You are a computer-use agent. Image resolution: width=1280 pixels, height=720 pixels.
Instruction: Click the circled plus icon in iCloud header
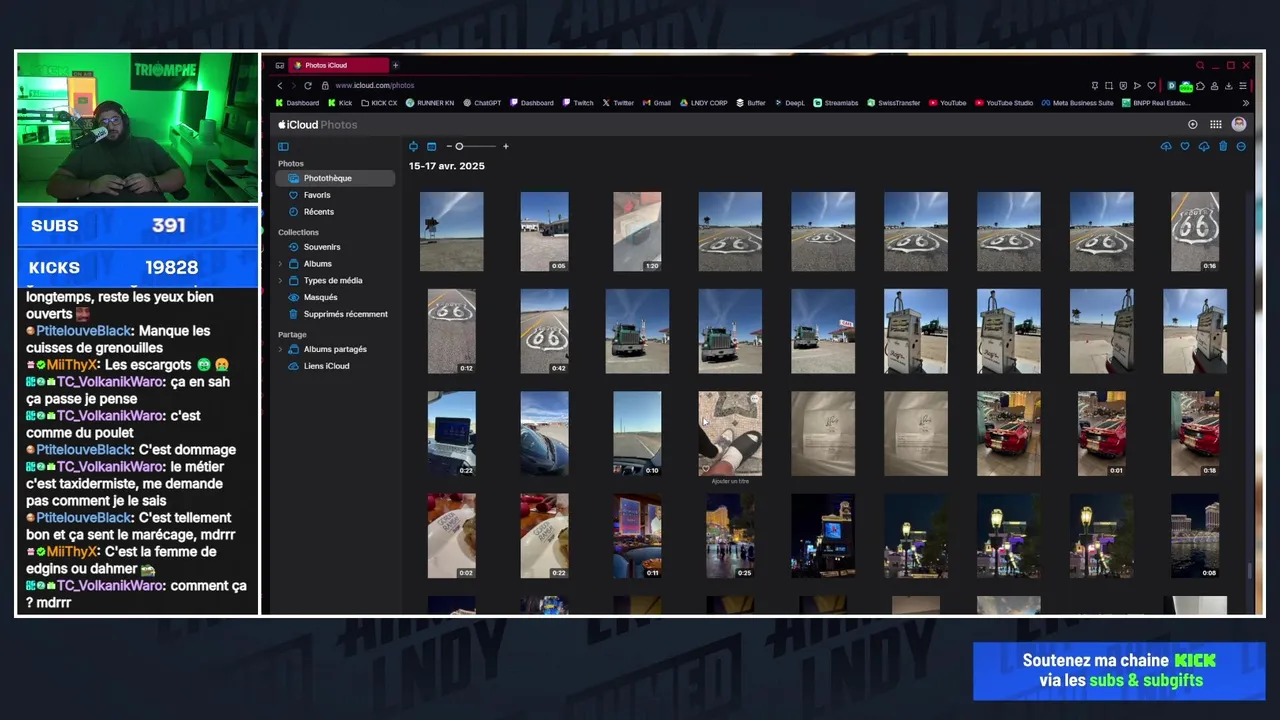(1192, 124)
